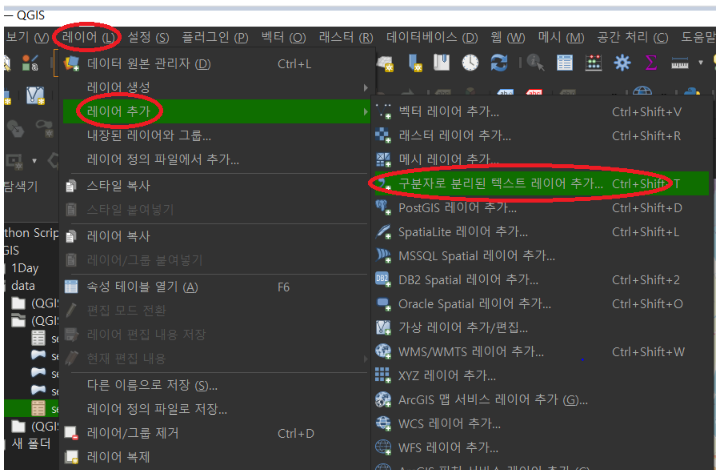Open the 설정 (S) menu
This screenshot has width=716, height=470.
pos(148,37)
